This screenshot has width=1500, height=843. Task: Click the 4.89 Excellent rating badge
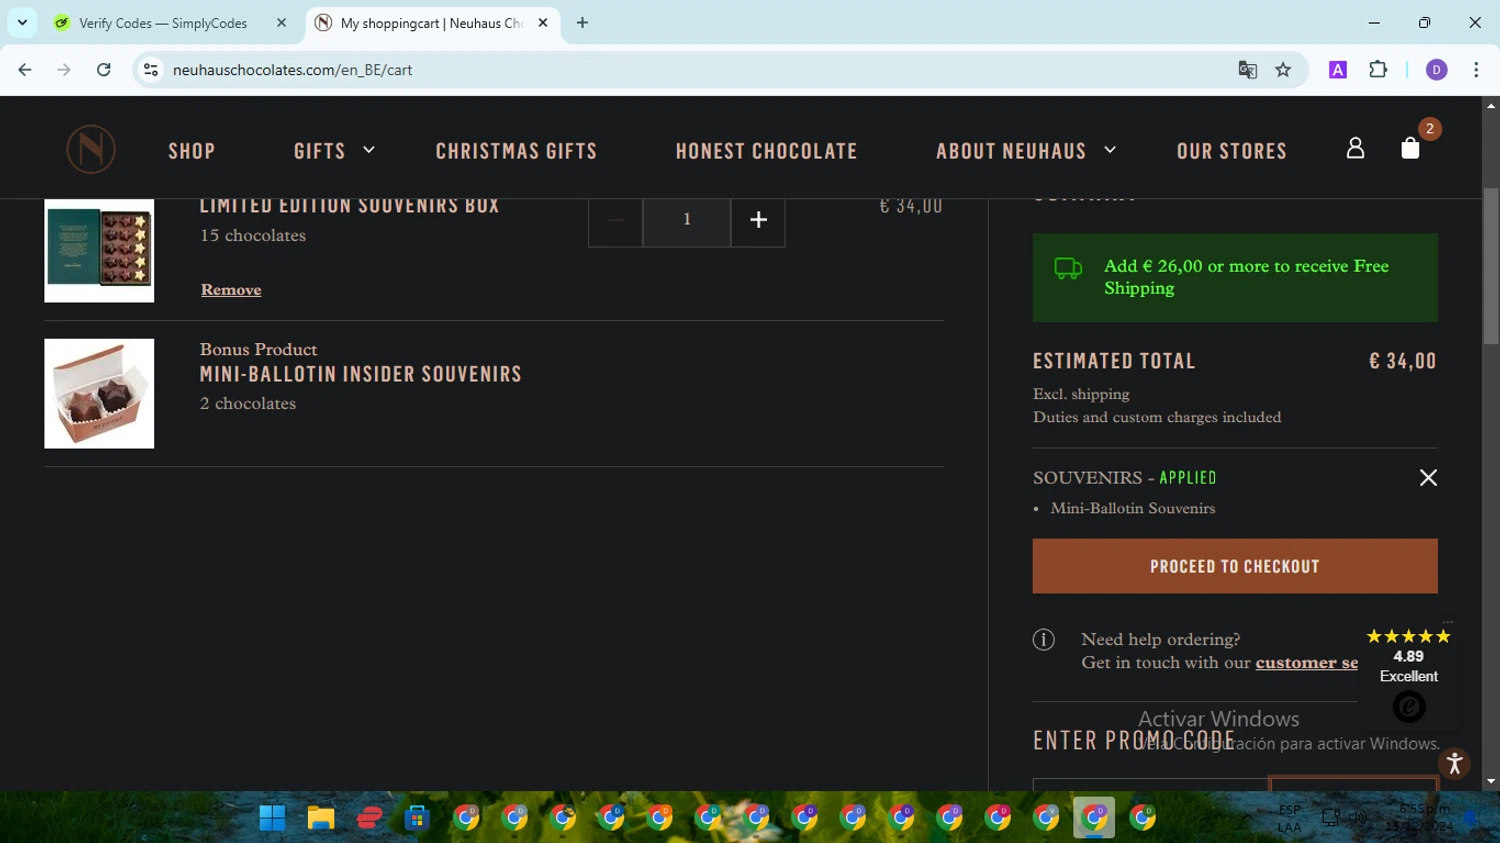(x=1409, y=674)
